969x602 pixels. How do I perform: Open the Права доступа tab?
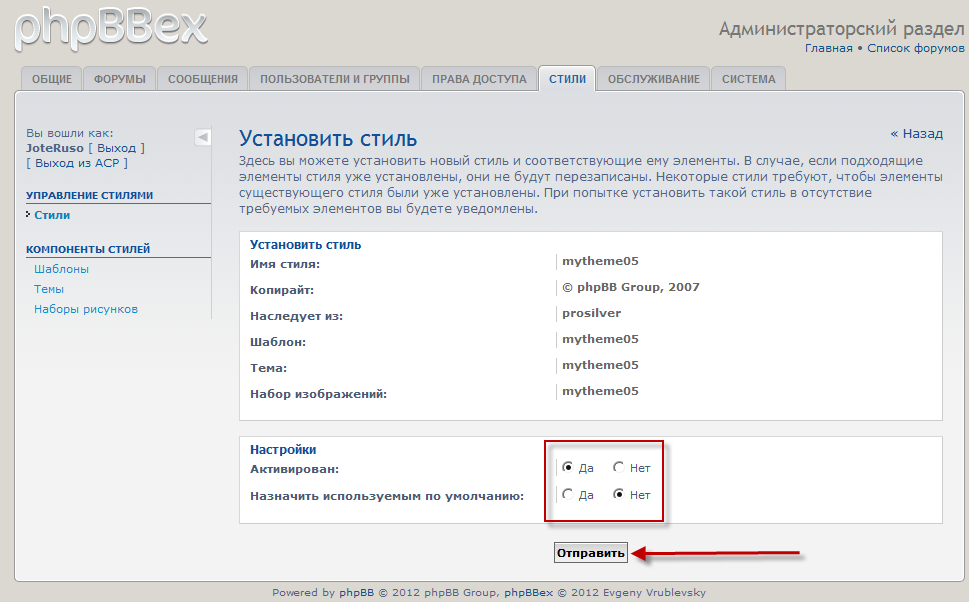tap(479, 79)
